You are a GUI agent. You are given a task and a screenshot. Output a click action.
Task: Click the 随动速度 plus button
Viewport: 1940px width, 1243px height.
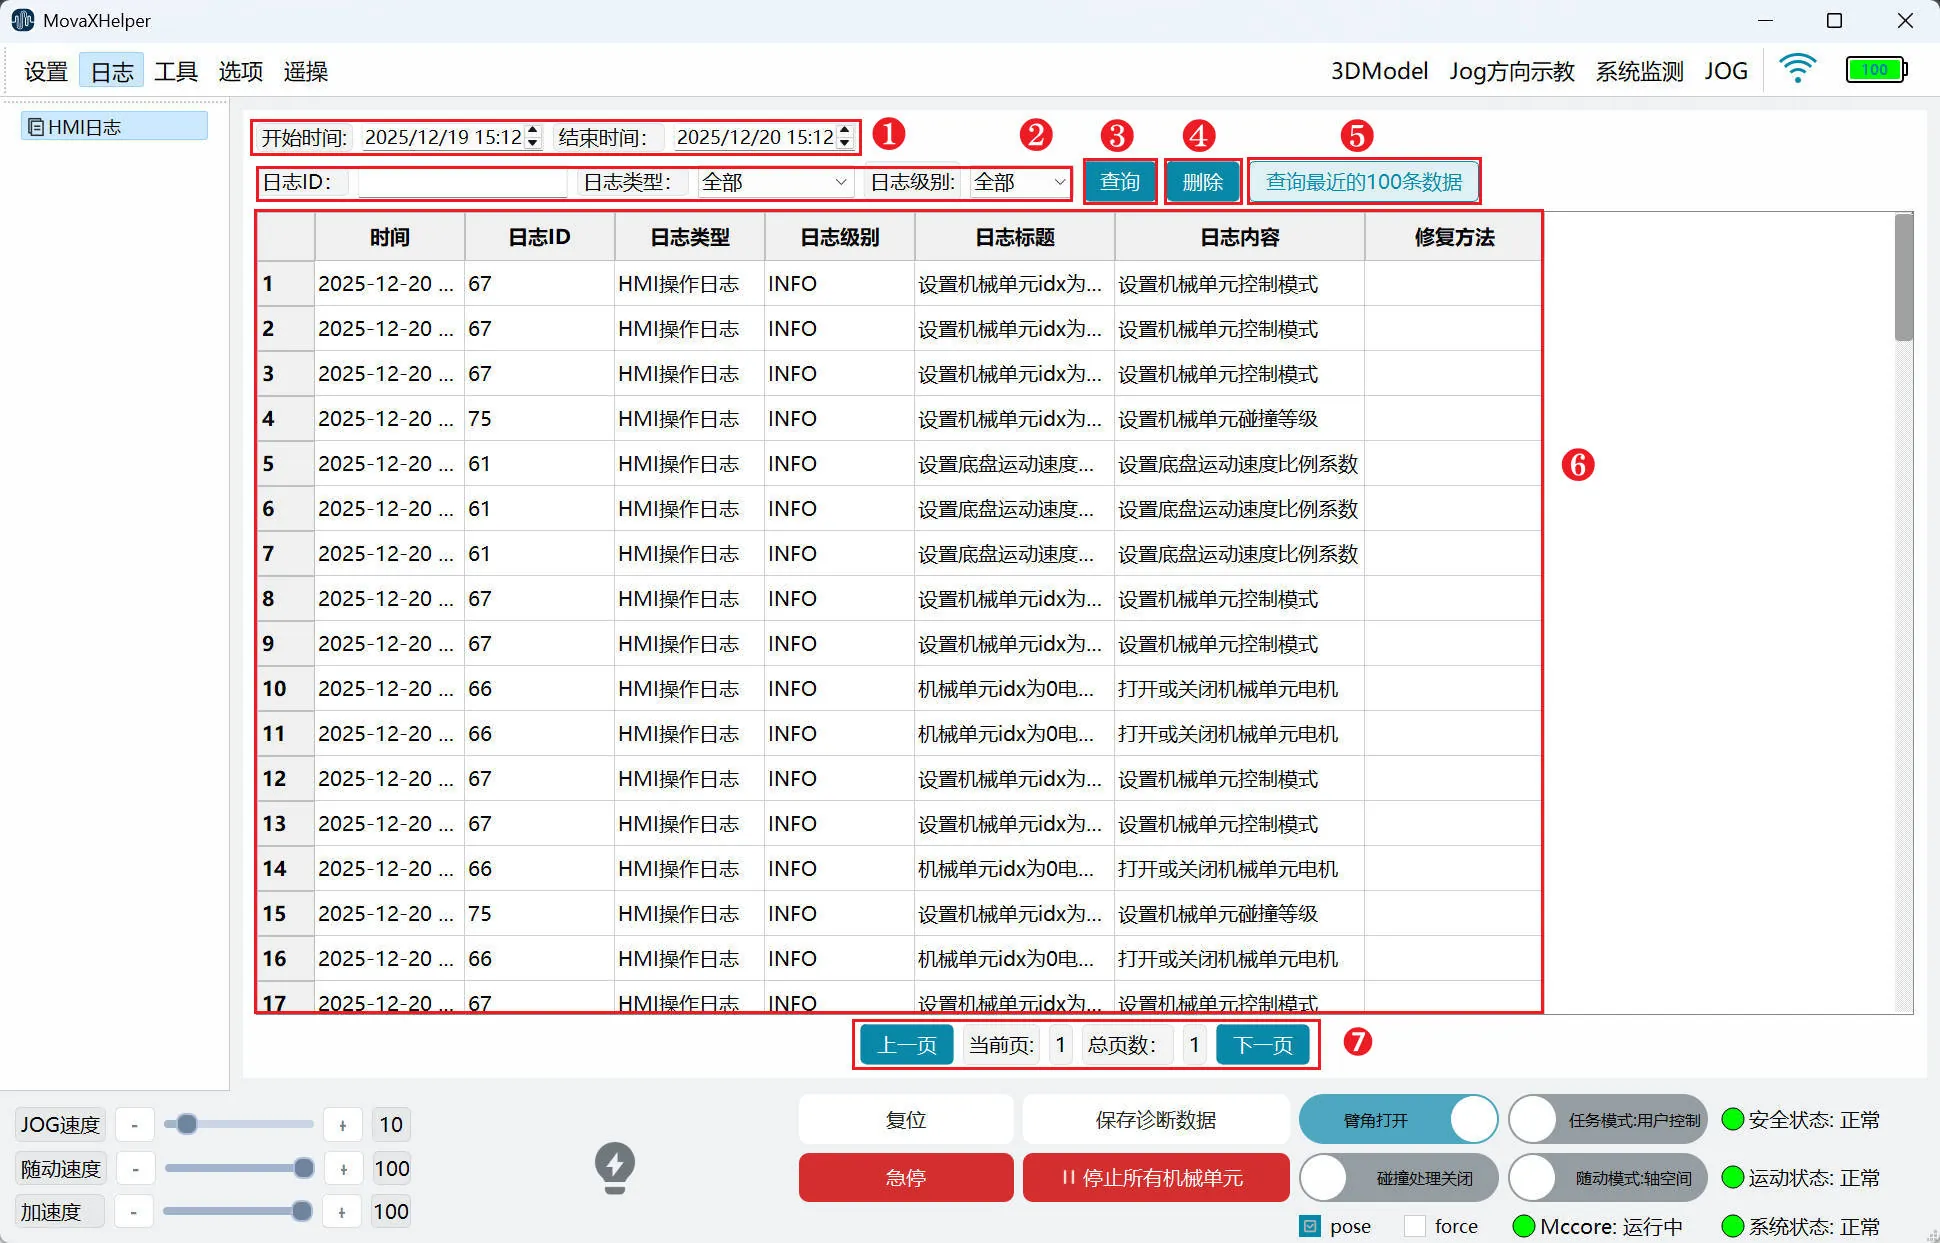(x=343, y=1169)
